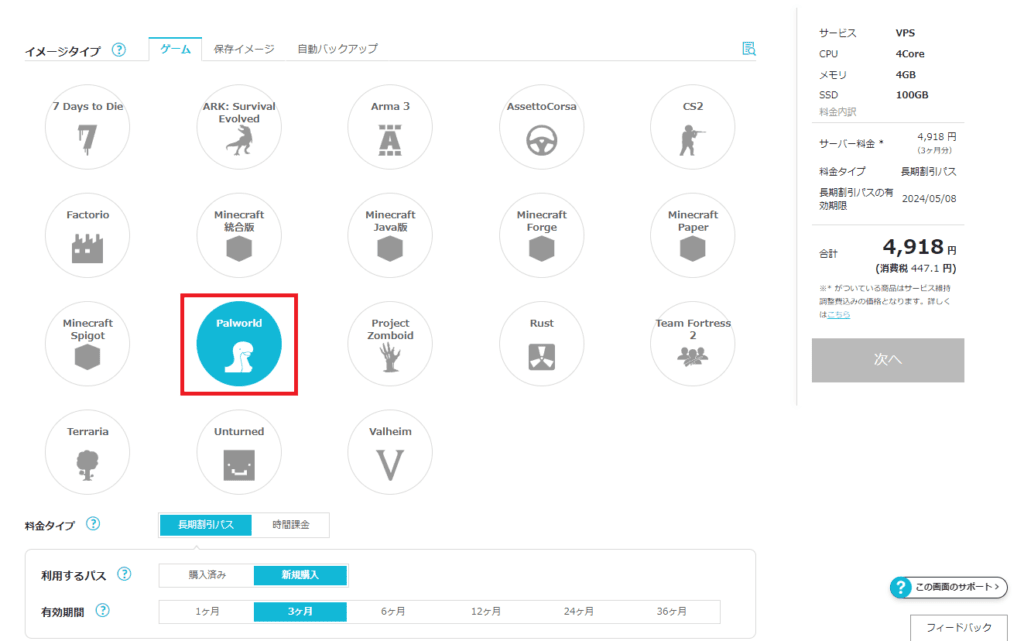Click the 4,918 円 total price
Screen dimensions: 1024x641
[x=920, y=247]
